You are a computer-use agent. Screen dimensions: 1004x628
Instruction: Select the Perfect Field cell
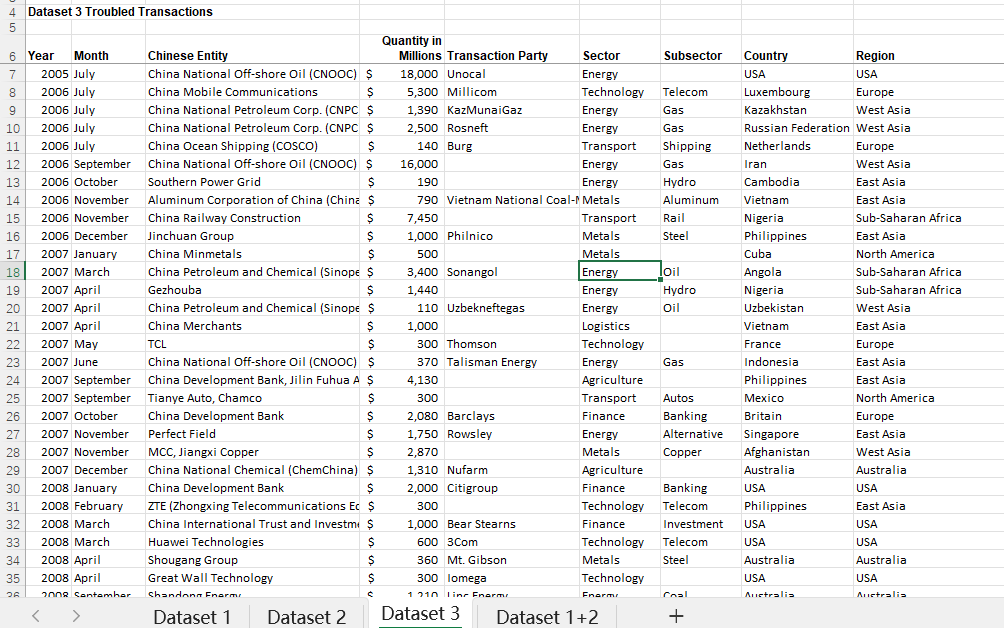[252, 434]
